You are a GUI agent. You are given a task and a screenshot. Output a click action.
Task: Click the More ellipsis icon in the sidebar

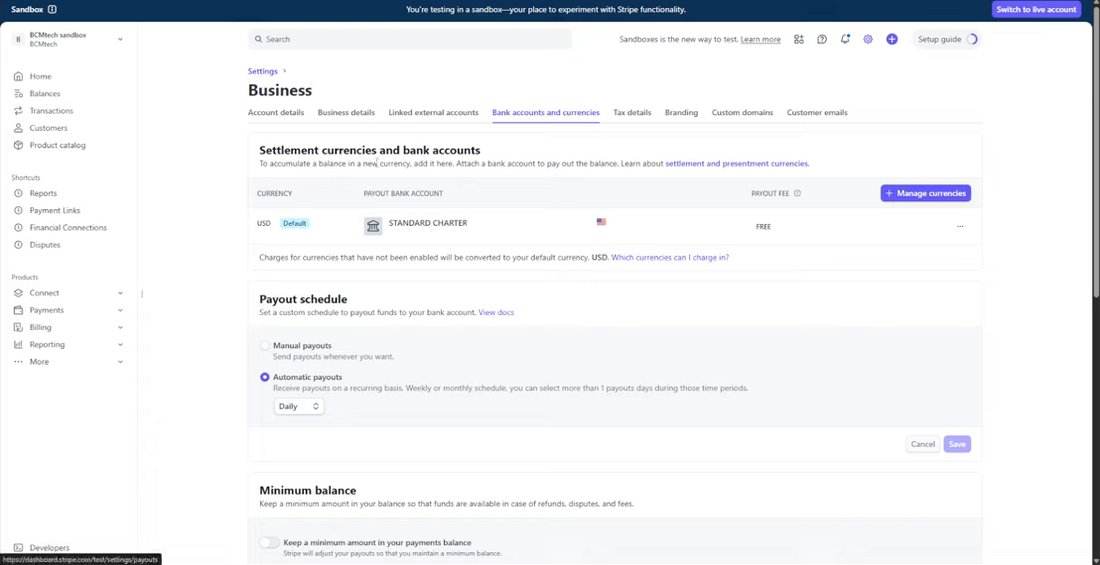pyautogui.click(x=18, y=361)
